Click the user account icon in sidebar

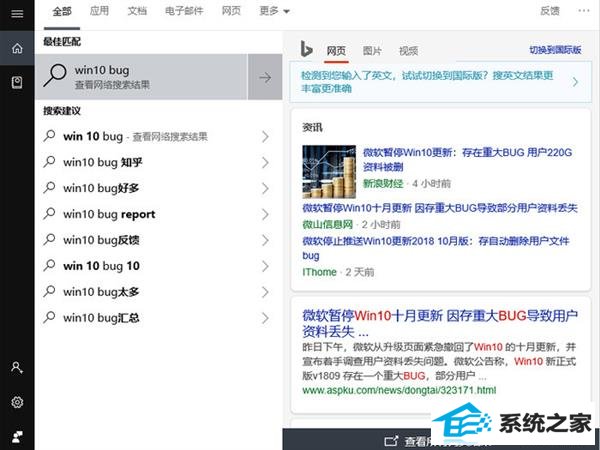(x=17, y=368)
